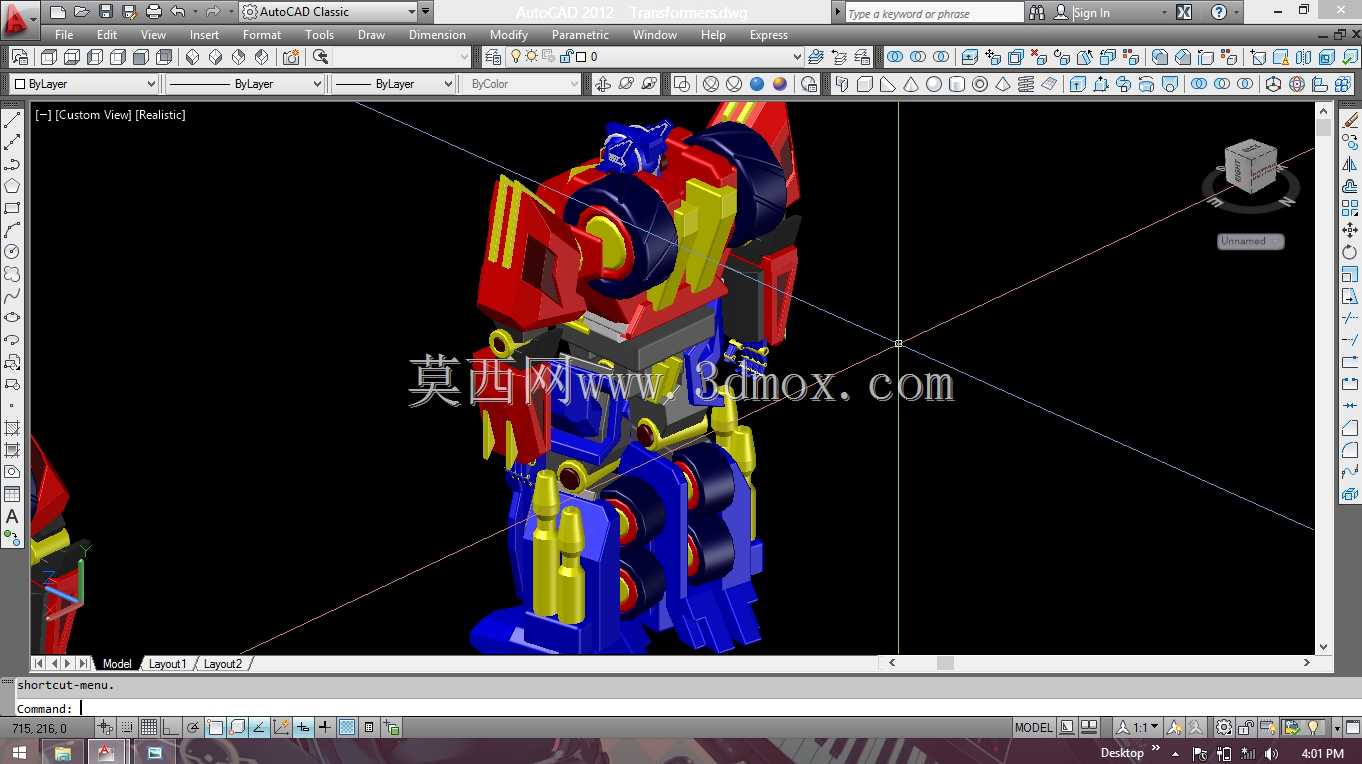Click the Autodesk Exchange X icon
This screenshot has height=764, width=1362.
pos(1184,12)
